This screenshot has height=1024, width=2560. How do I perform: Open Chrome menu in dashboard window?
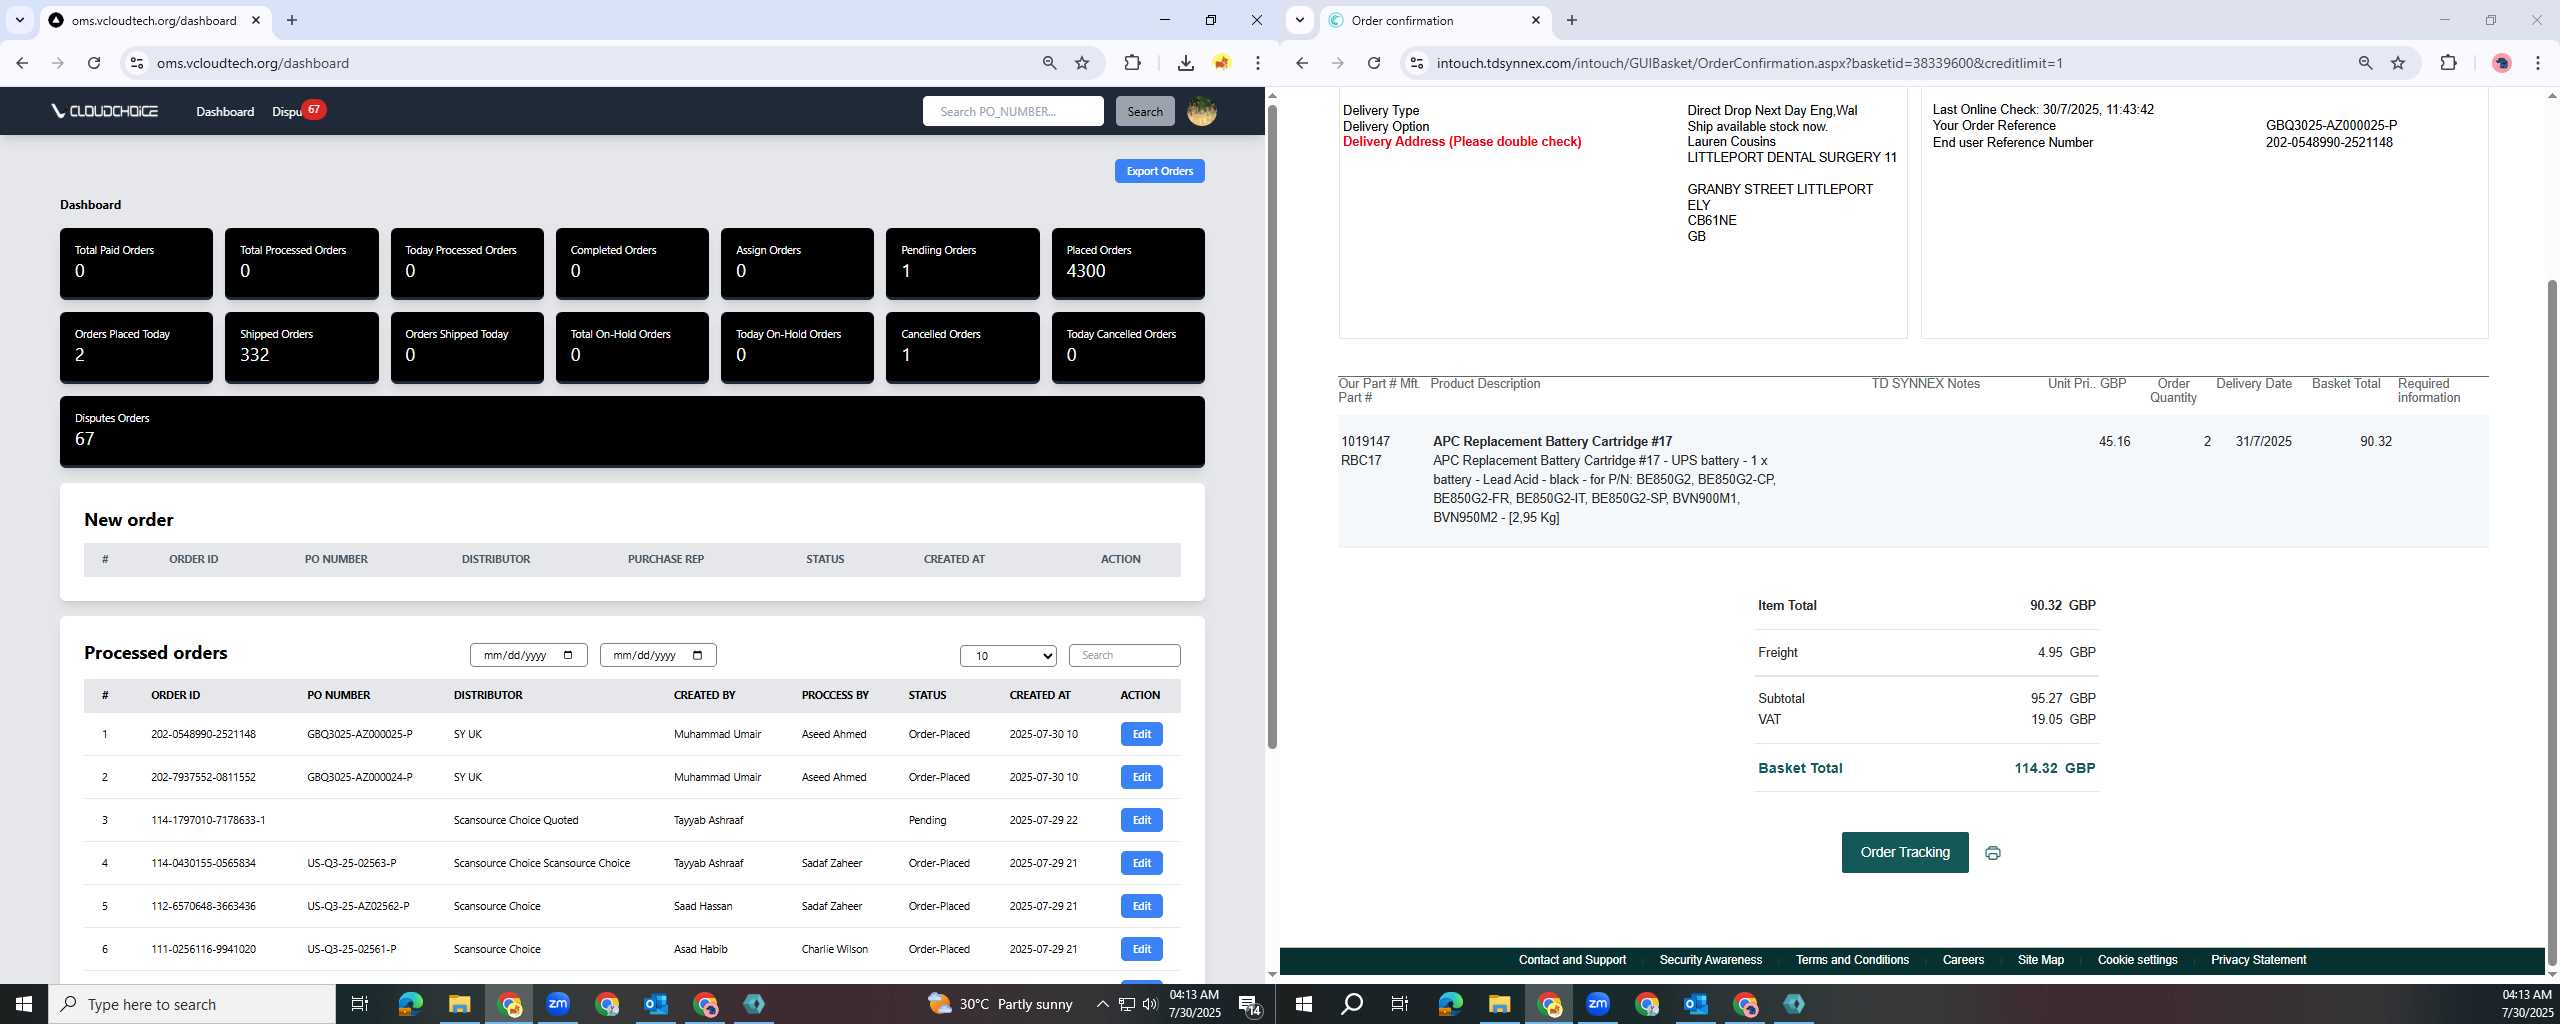coord(1258,63)
